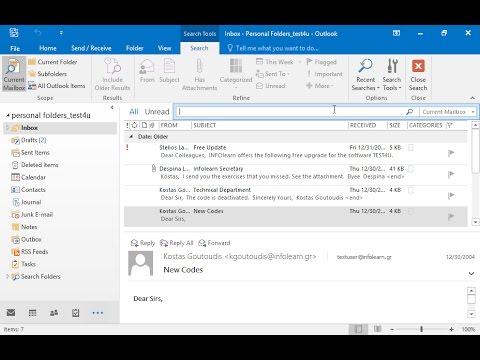Expand message header details chevron
This screenshot has width=480, height=360.
[471, 273]
